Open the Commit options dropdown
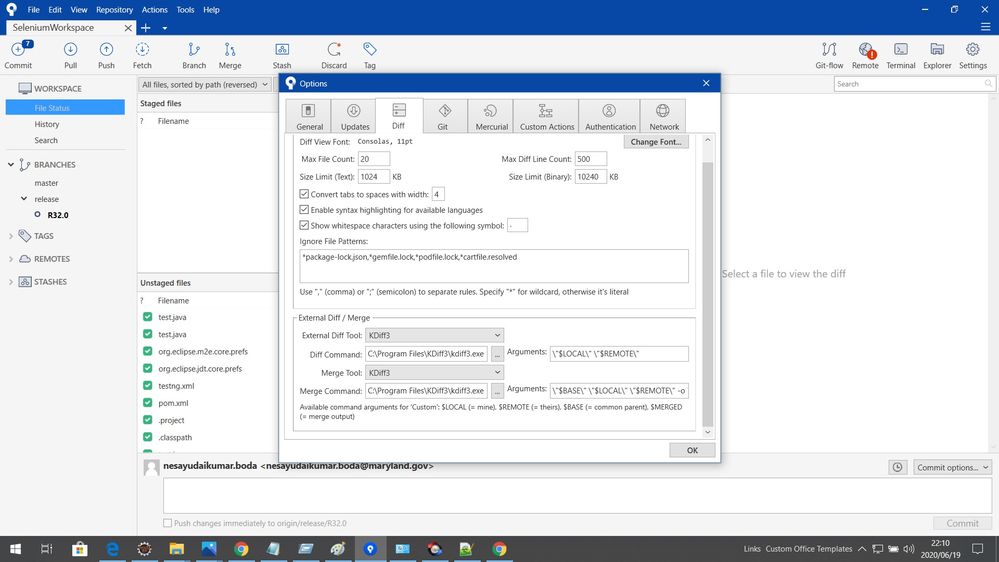Image resolution: width=999 pixels, height=562 pixels. [x=952, y=467]
